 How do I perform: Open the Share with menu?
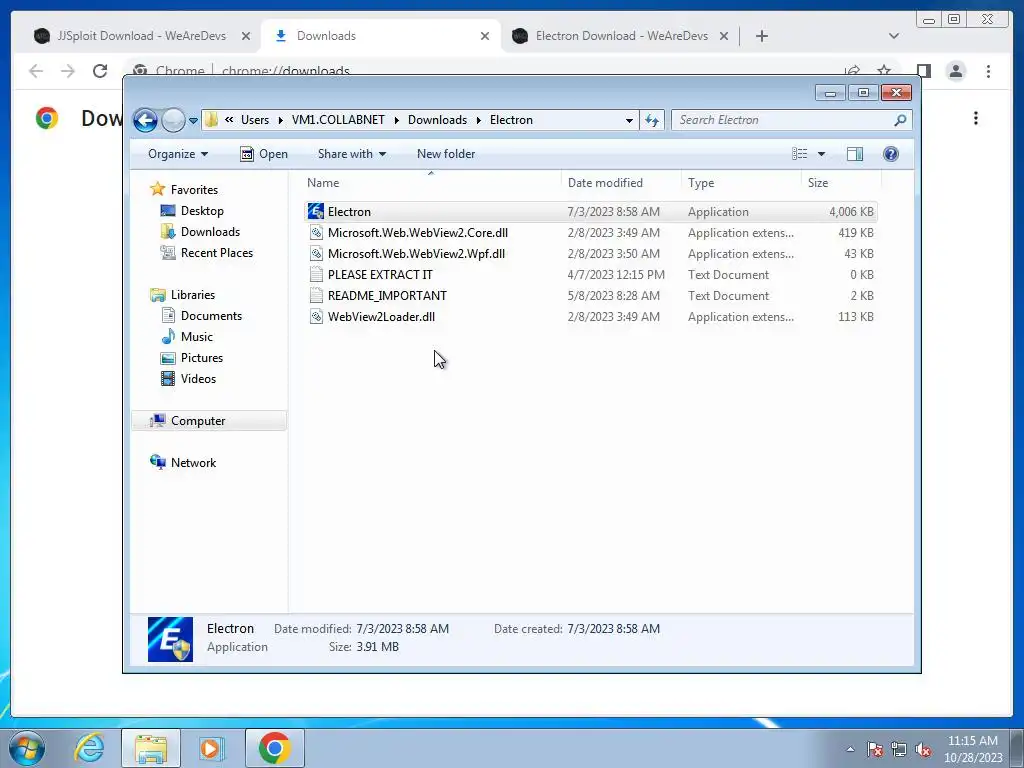click(x=351, y=154)
